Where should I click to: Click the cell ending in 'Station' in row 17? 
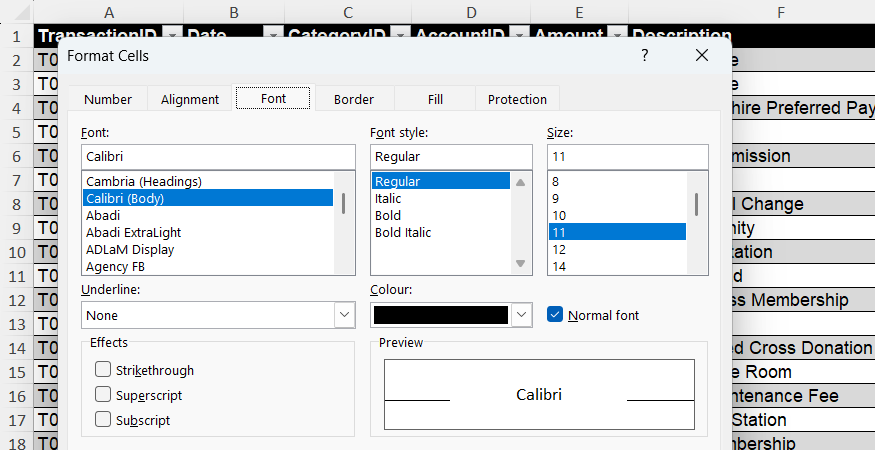point(803,420)
